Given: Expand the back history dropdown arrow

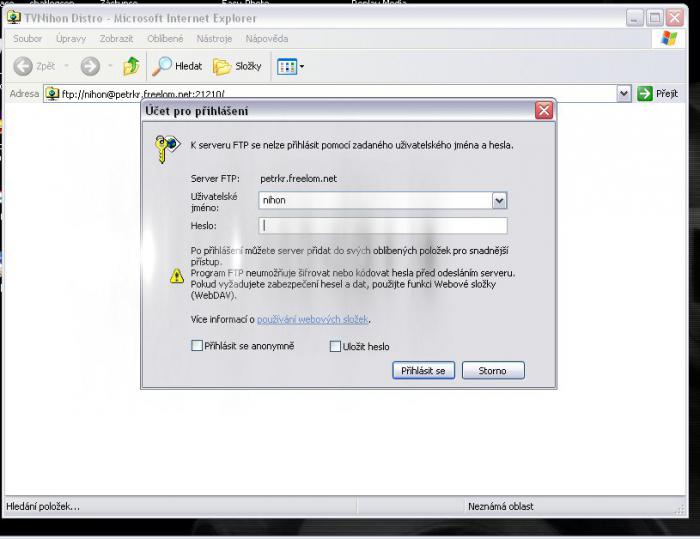Looking at the screenshot, I should point(67,66).
